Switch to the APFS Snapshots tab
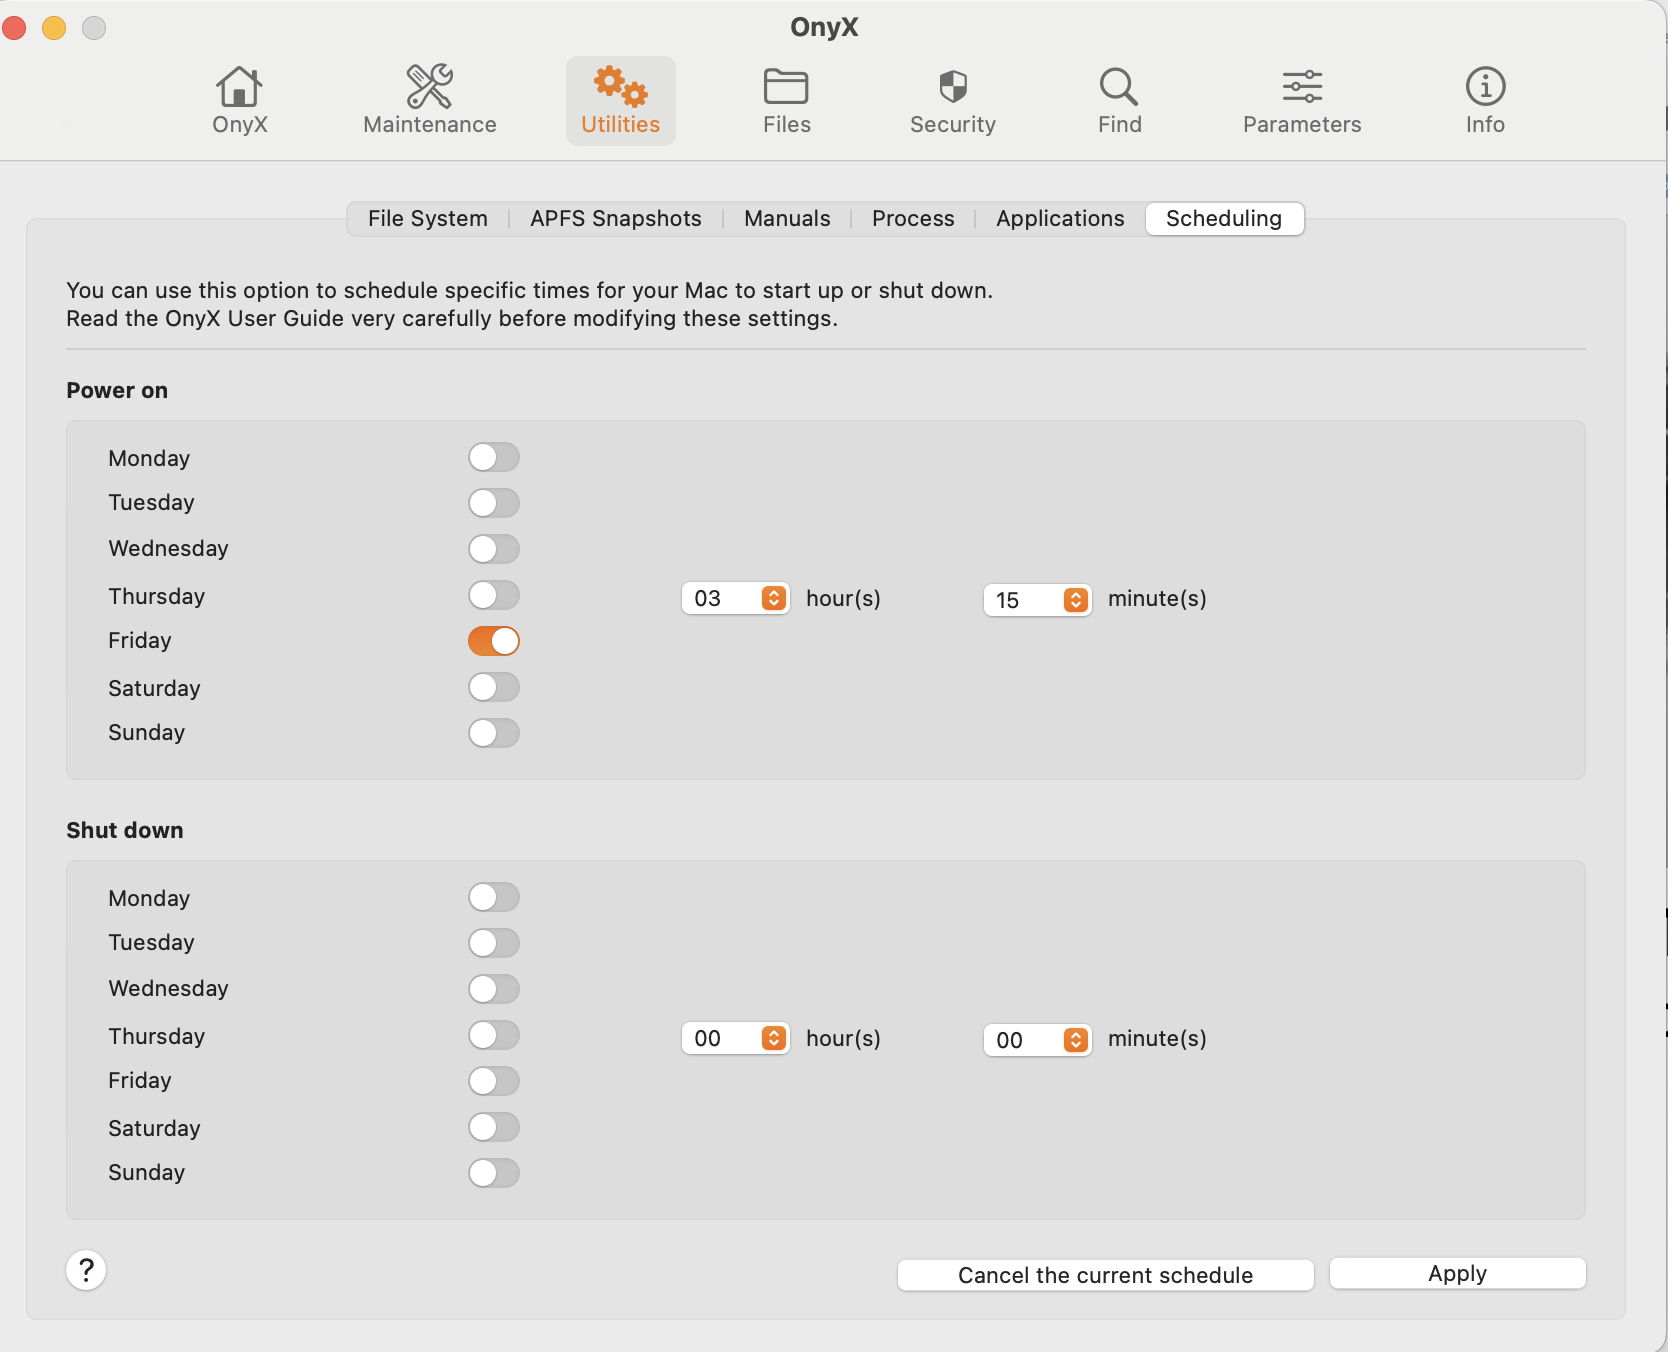The height and width of the screenshot is (1352, 1668). (x=615, y=218)
